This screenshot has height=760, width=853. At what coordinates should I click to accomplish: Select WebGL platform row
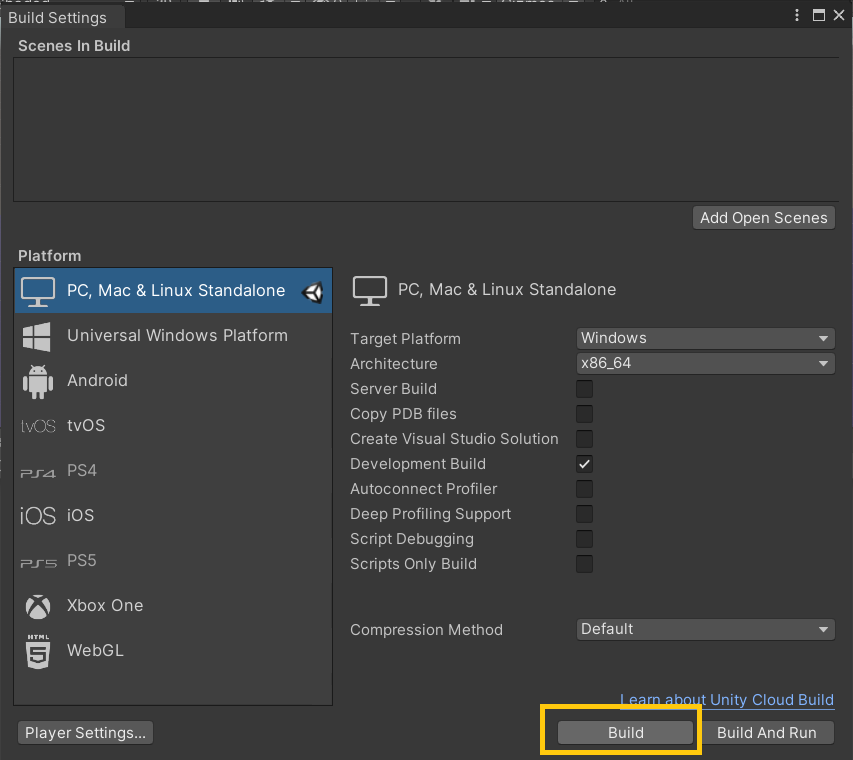173,651
